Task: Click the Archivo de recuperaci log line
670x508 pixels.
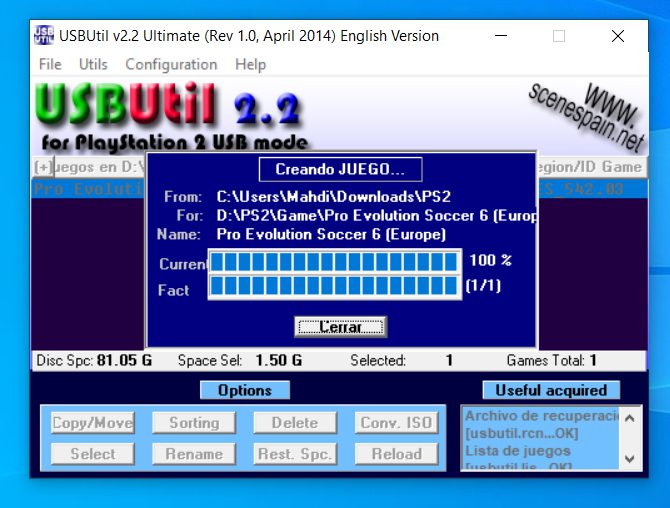Action: click(x=542, y=416)
